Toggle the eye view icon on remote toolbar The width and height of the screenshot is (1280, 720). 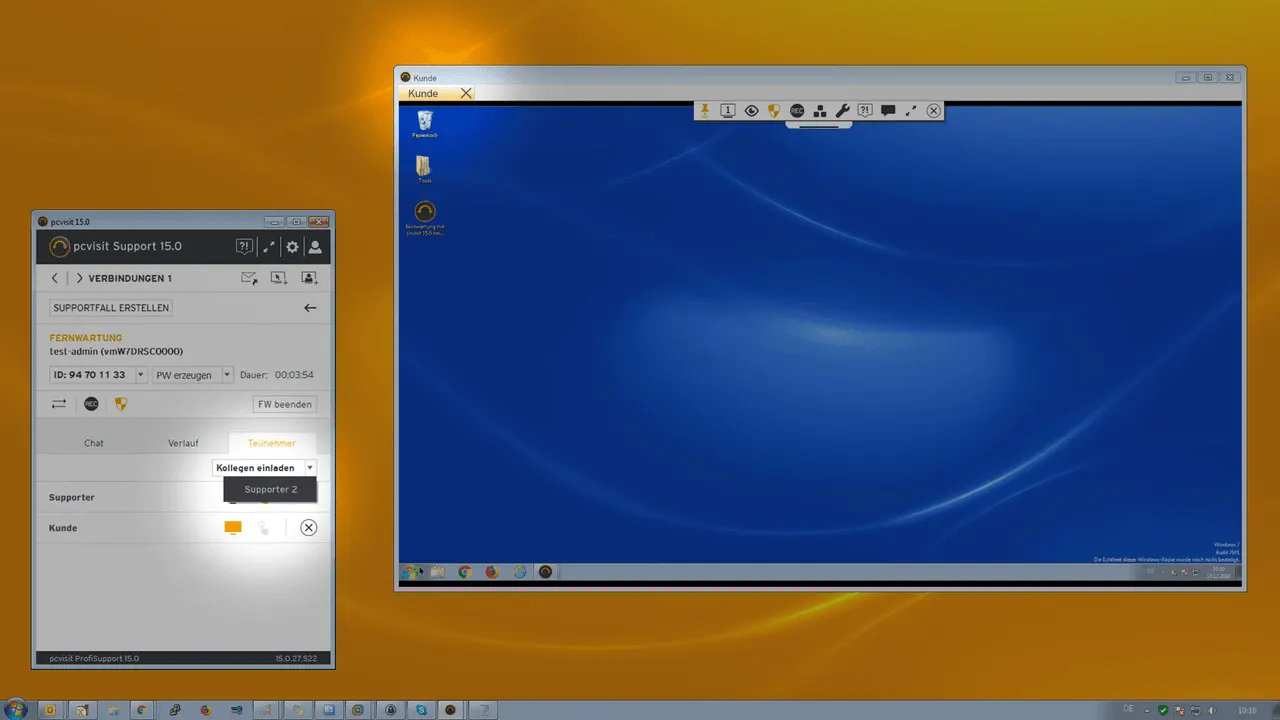point(752,111)
